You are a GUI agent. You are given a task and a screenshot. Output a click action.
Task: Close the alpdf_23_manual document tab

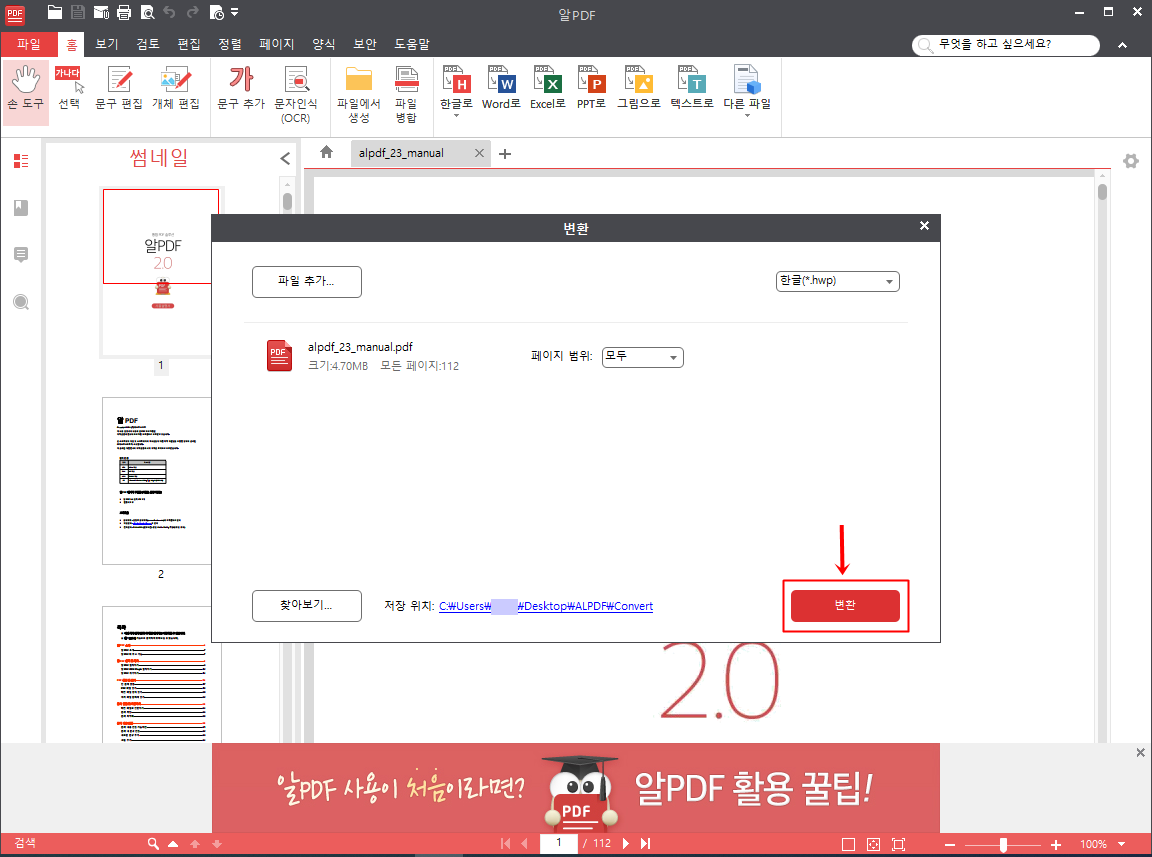coord(479,153)
